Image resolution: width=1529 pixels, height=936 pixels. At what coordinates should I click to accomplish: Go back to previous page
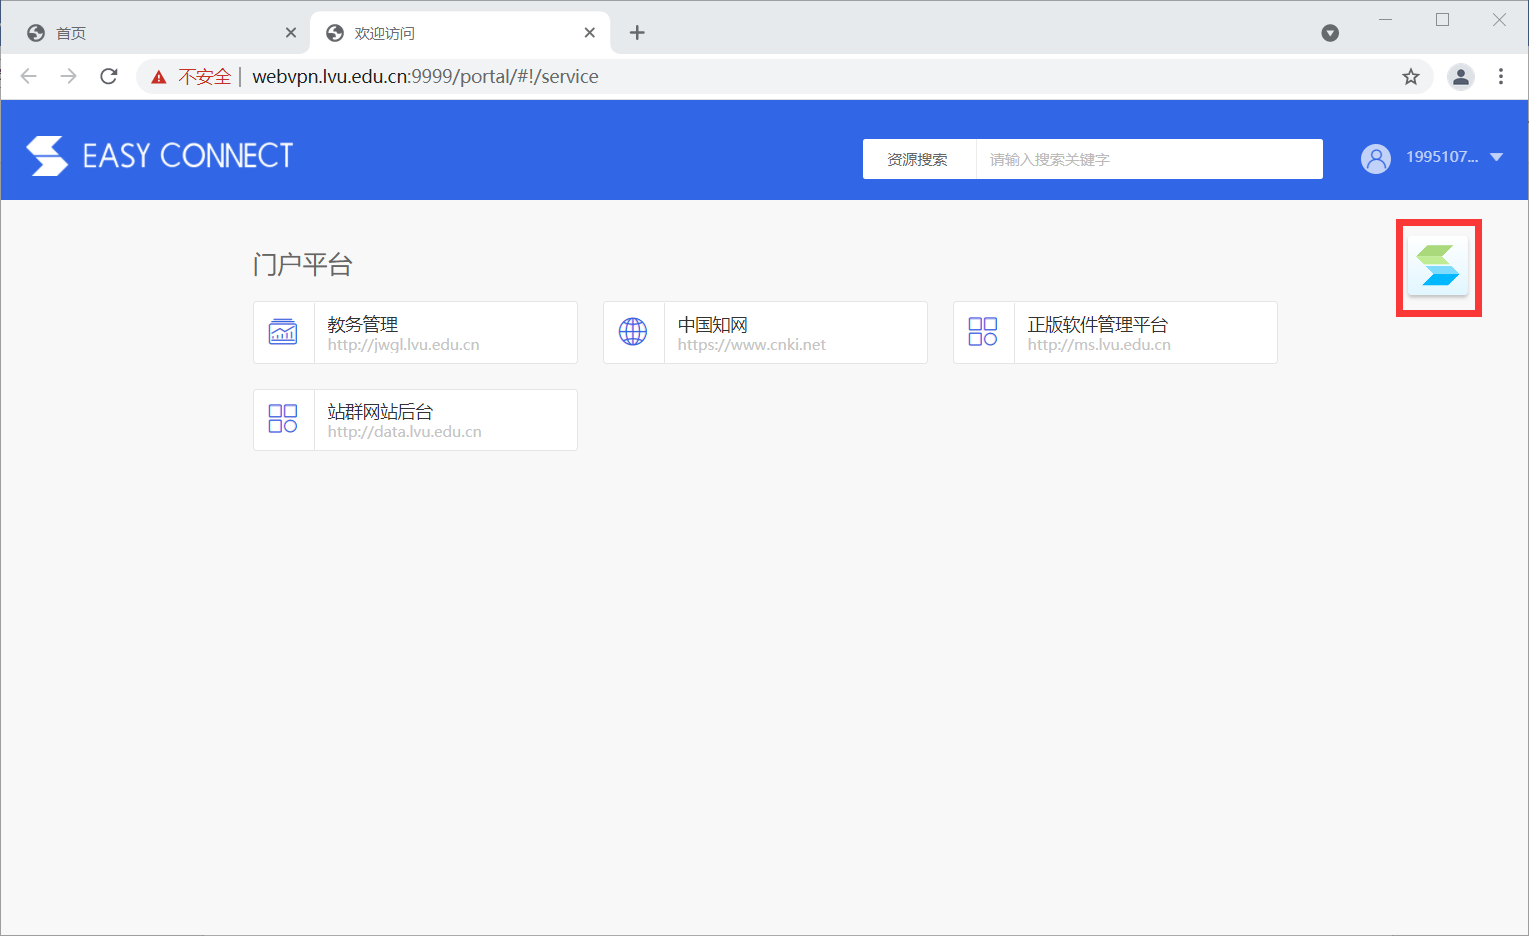pyautogui.click(x=29, y=77)
